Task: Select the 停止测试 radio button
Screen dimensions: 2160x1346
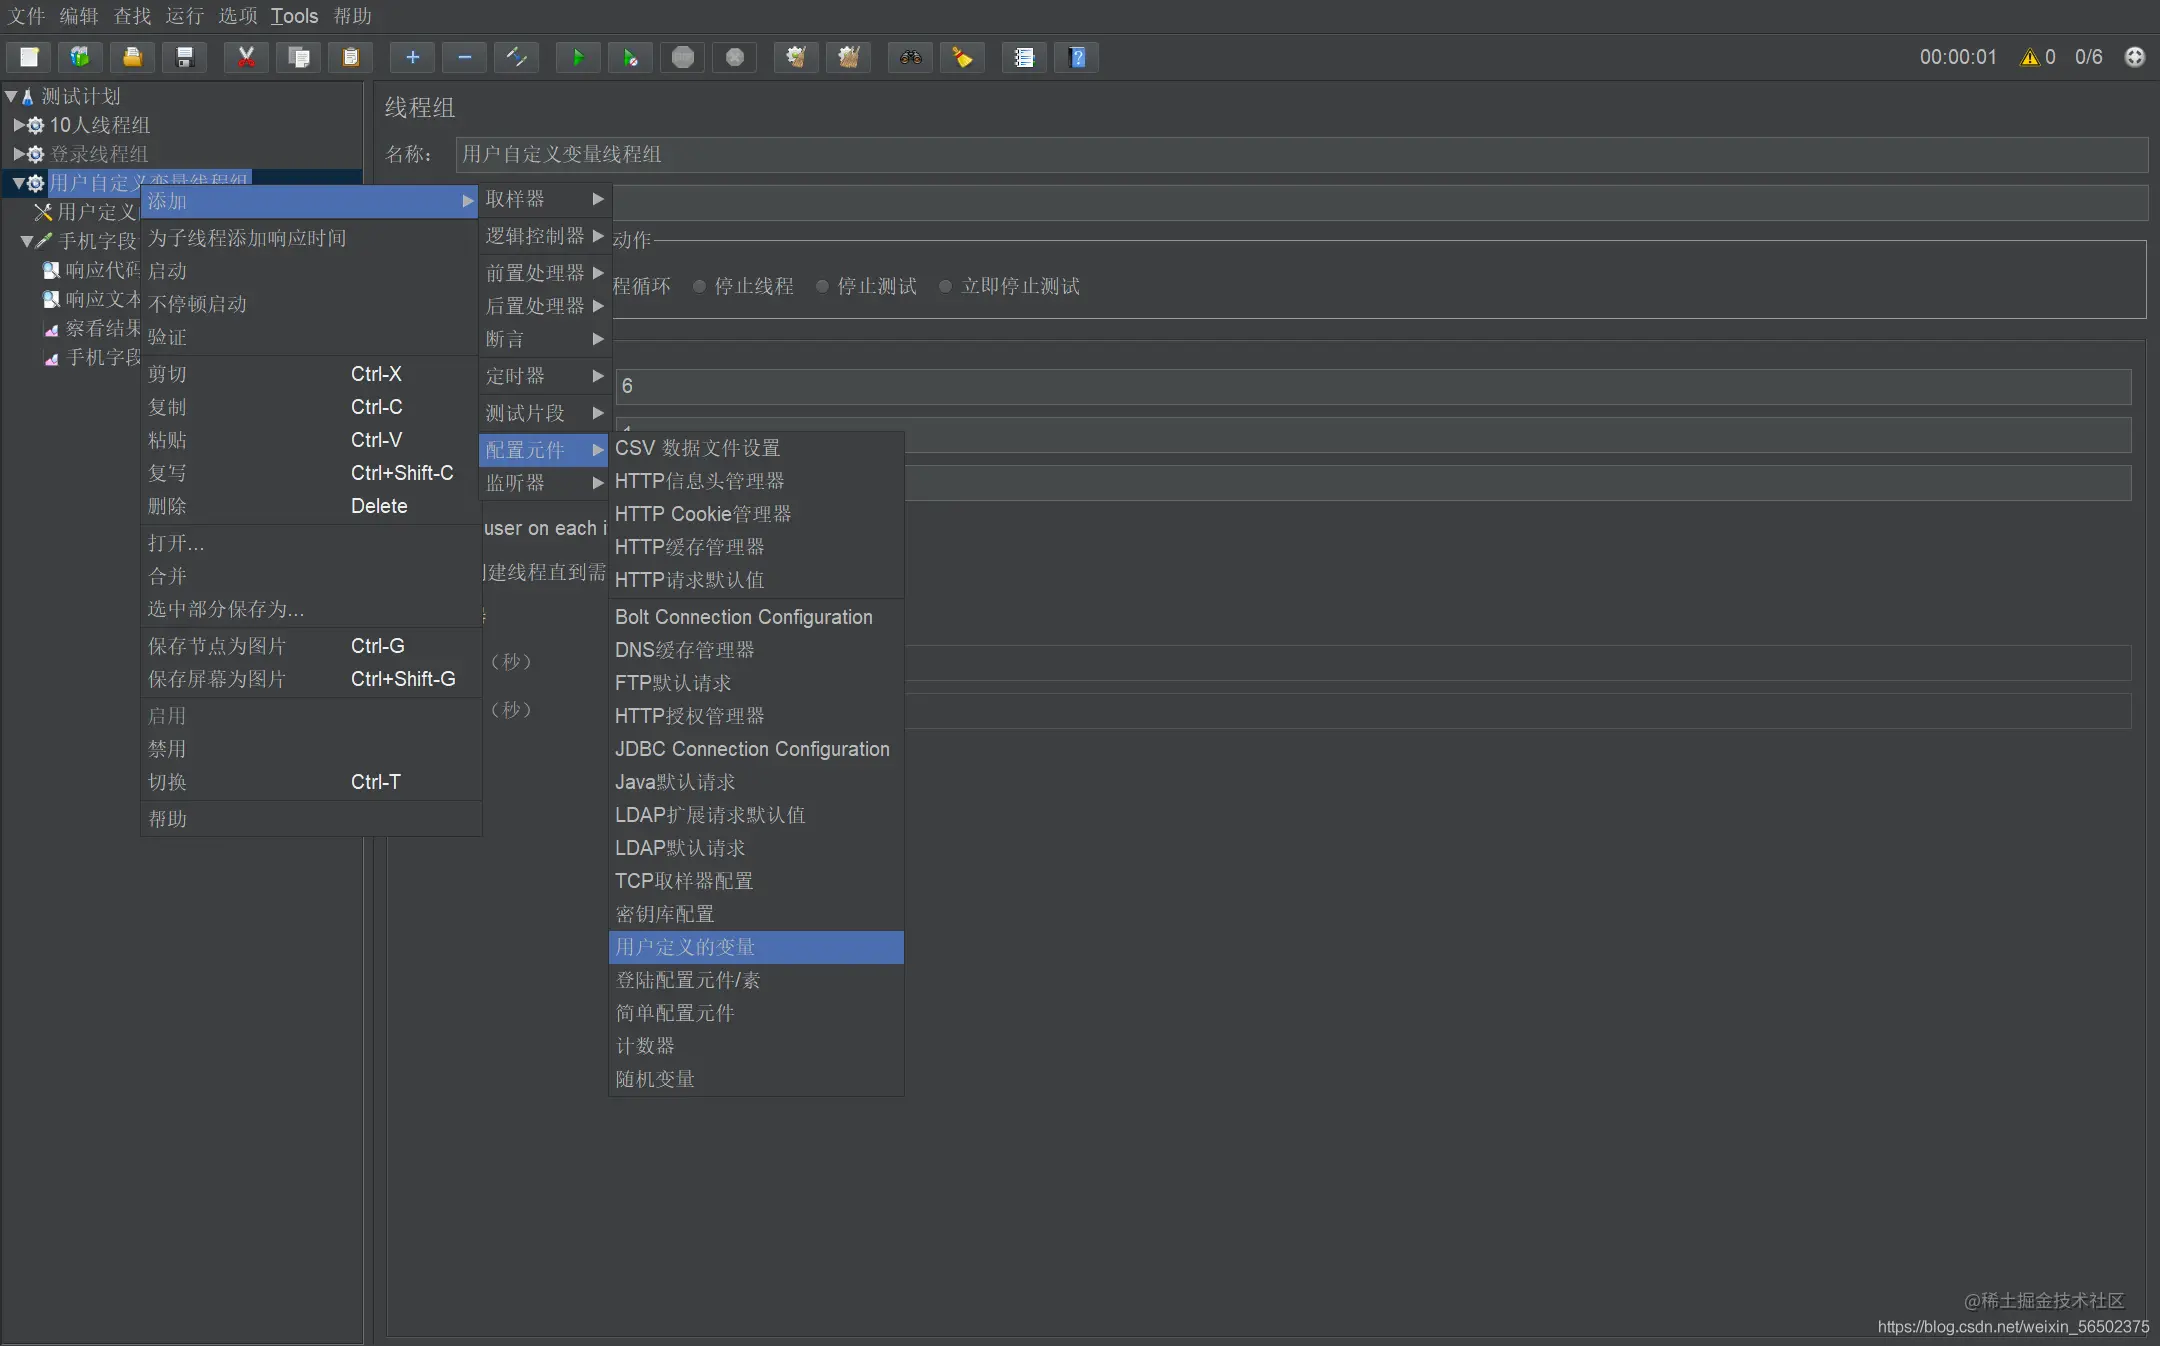Action: tap(822, 286)
